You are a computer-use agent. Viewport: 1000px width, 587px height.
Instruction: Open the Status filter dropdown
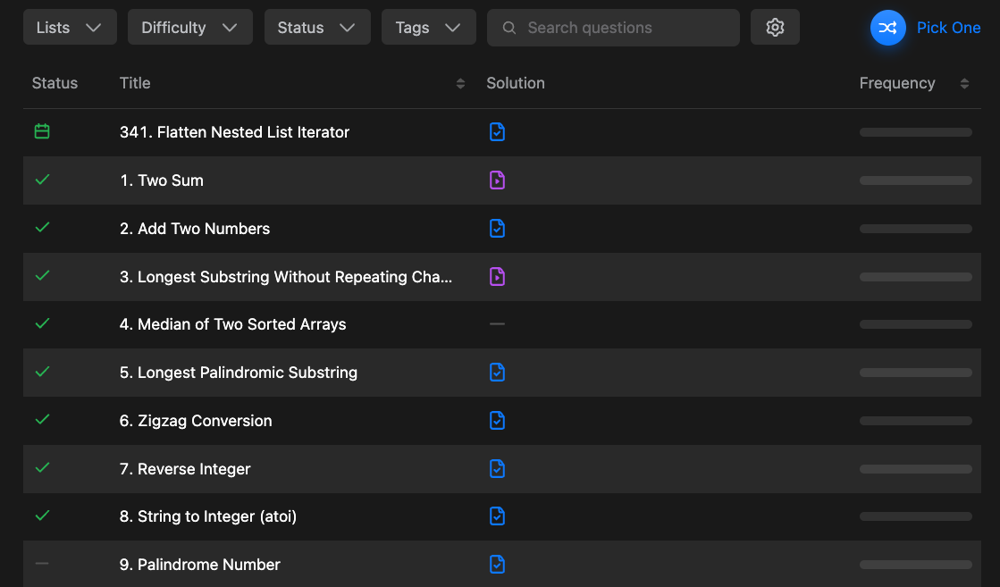coord(317,27)
